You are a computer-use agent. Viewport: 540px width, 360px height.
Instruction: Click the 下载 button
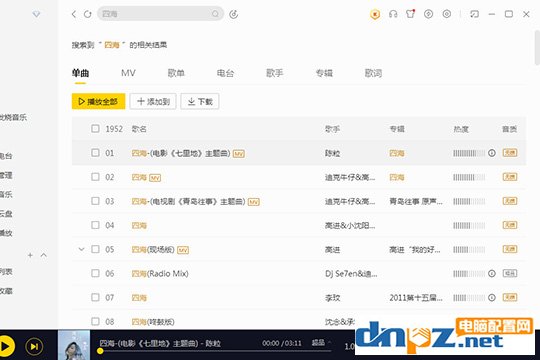coord(200,101)
